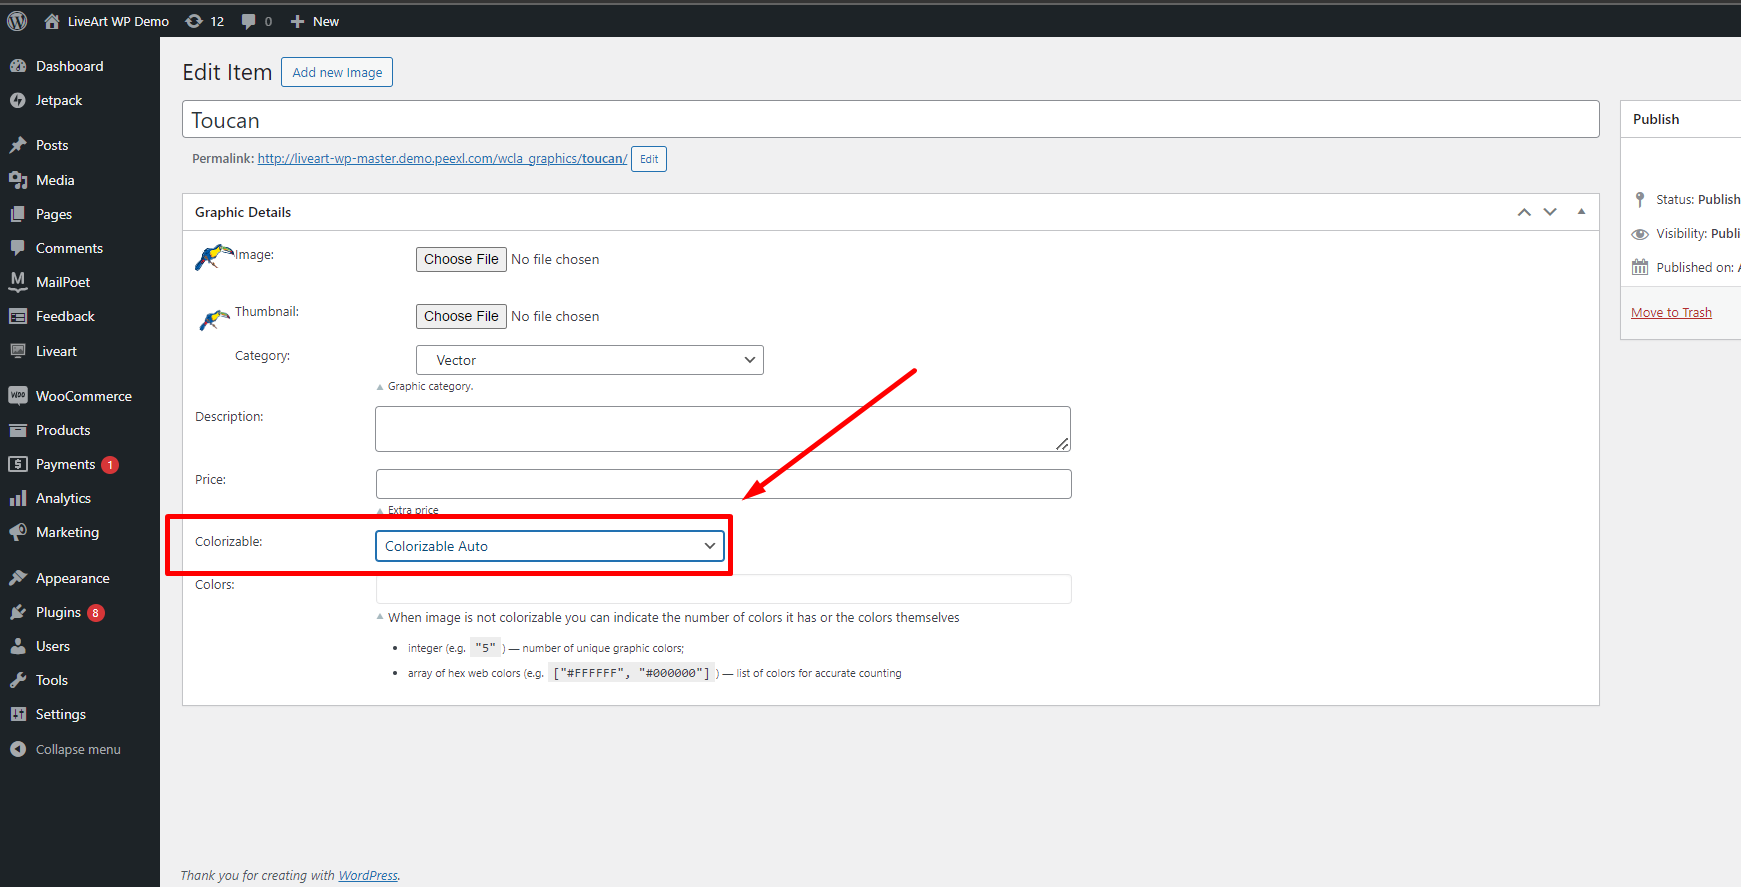The height and width of the screenshot is (887, 1741).
Task: Click into the Price input field
Action: pos(723,484)
